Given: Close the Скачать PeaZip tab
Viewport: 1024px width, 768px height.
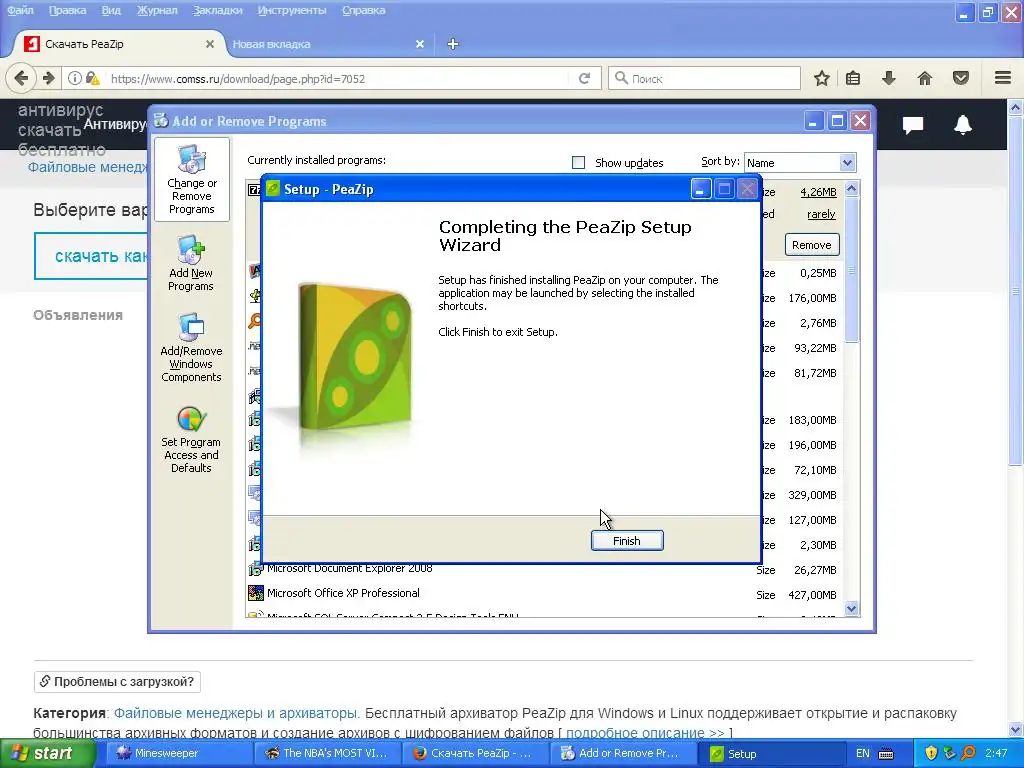Looking at the screenshot, I should pos(210,44).
